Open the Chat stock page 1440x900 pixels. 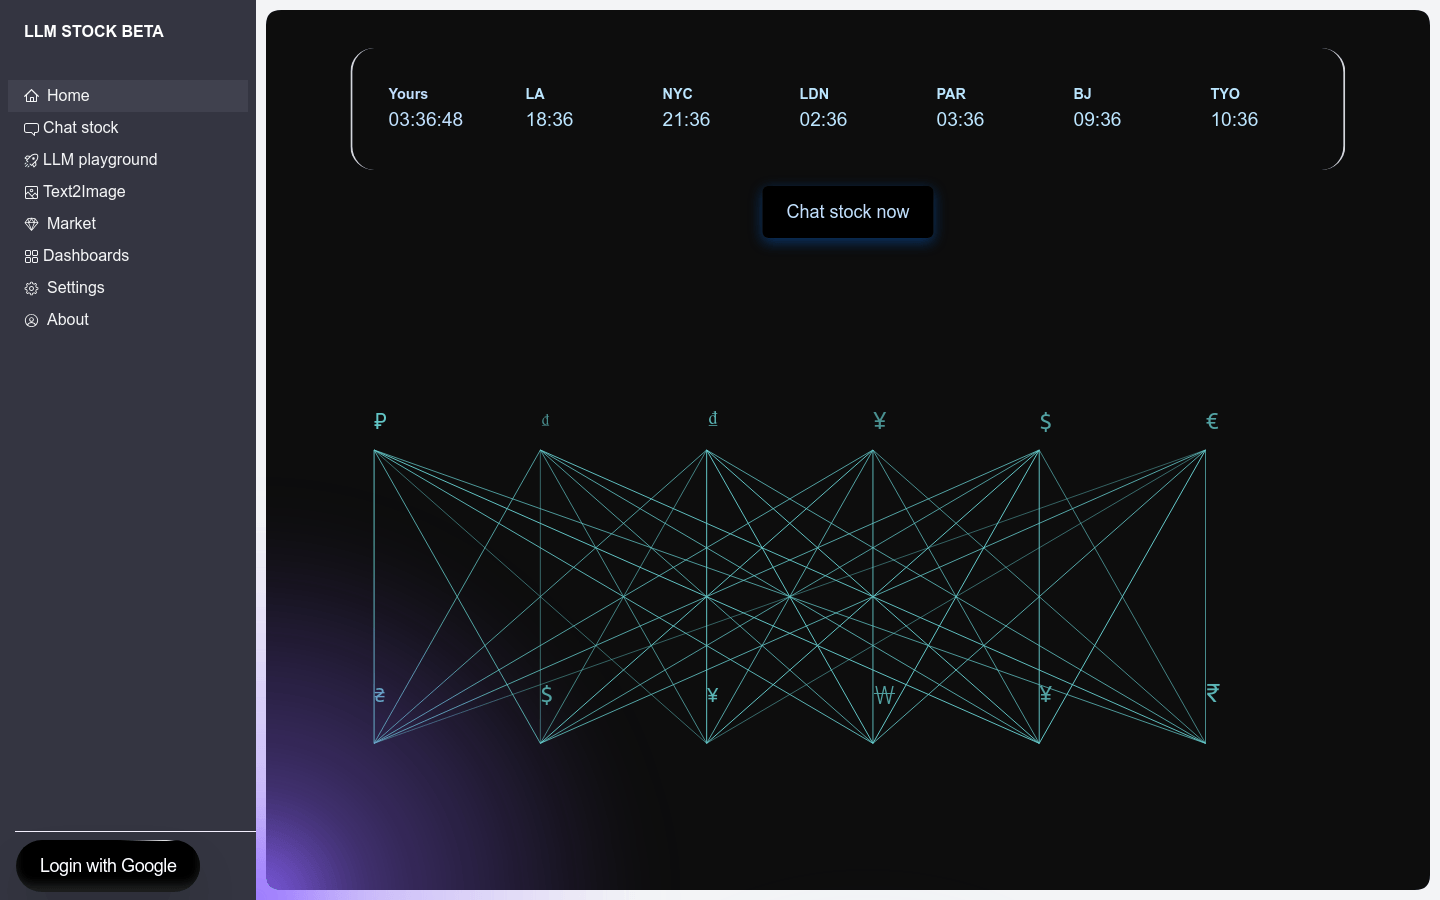128,128
